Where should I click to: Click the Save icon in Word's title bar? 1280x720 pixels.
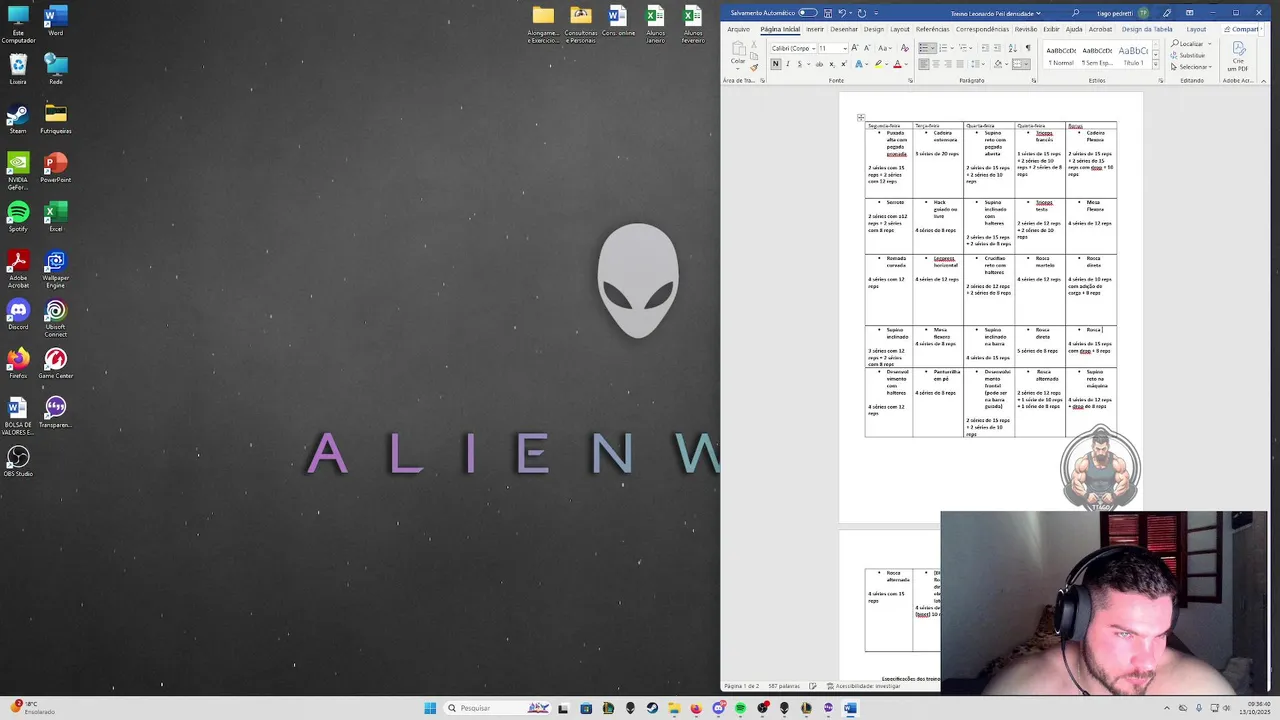pyautogui.click(x=828, y=13)
